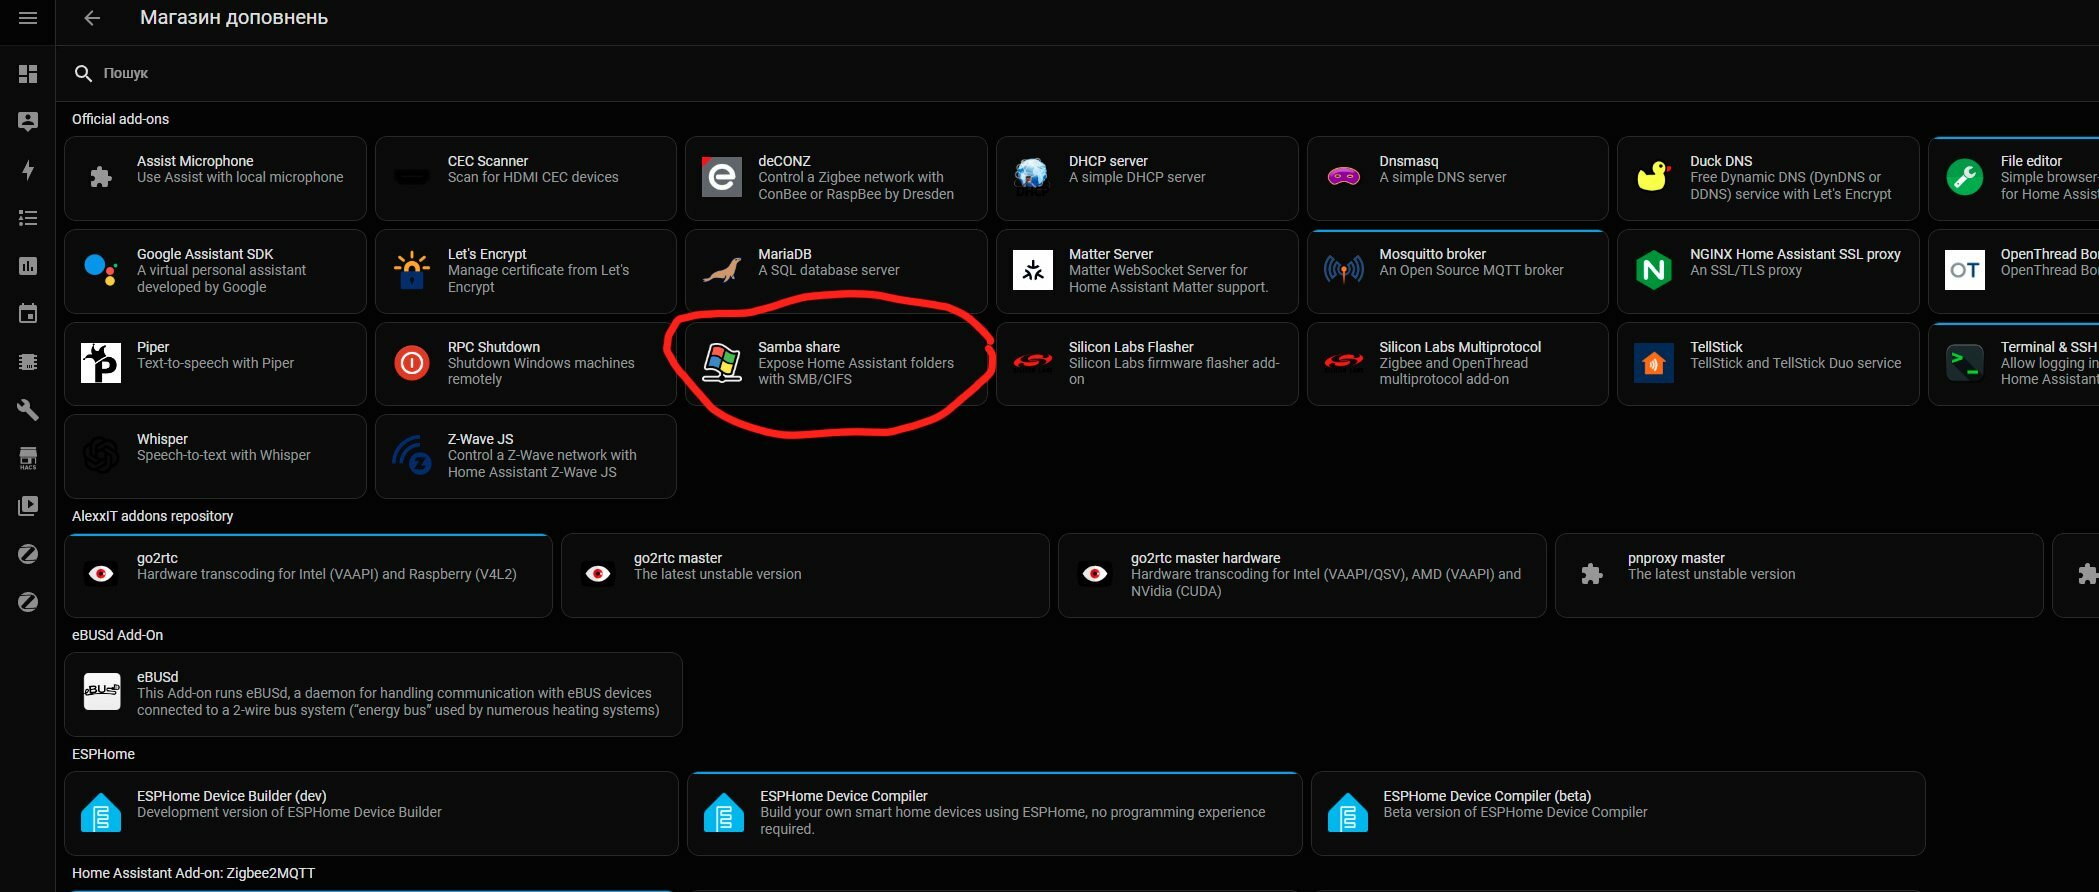Open the hamburger sidebar menu
This screenshot has height=892, width=2099.
point(28,18)
